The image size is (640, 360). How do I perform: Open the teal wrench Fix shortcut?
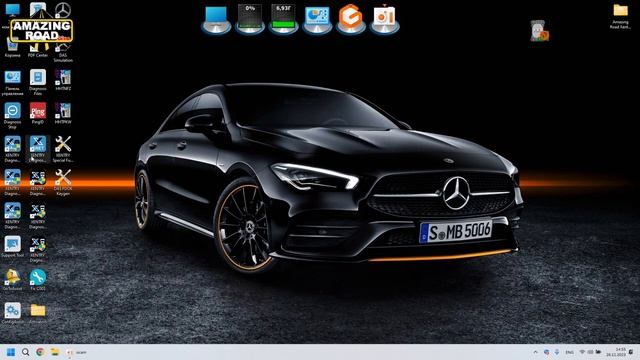click(38, 280)
